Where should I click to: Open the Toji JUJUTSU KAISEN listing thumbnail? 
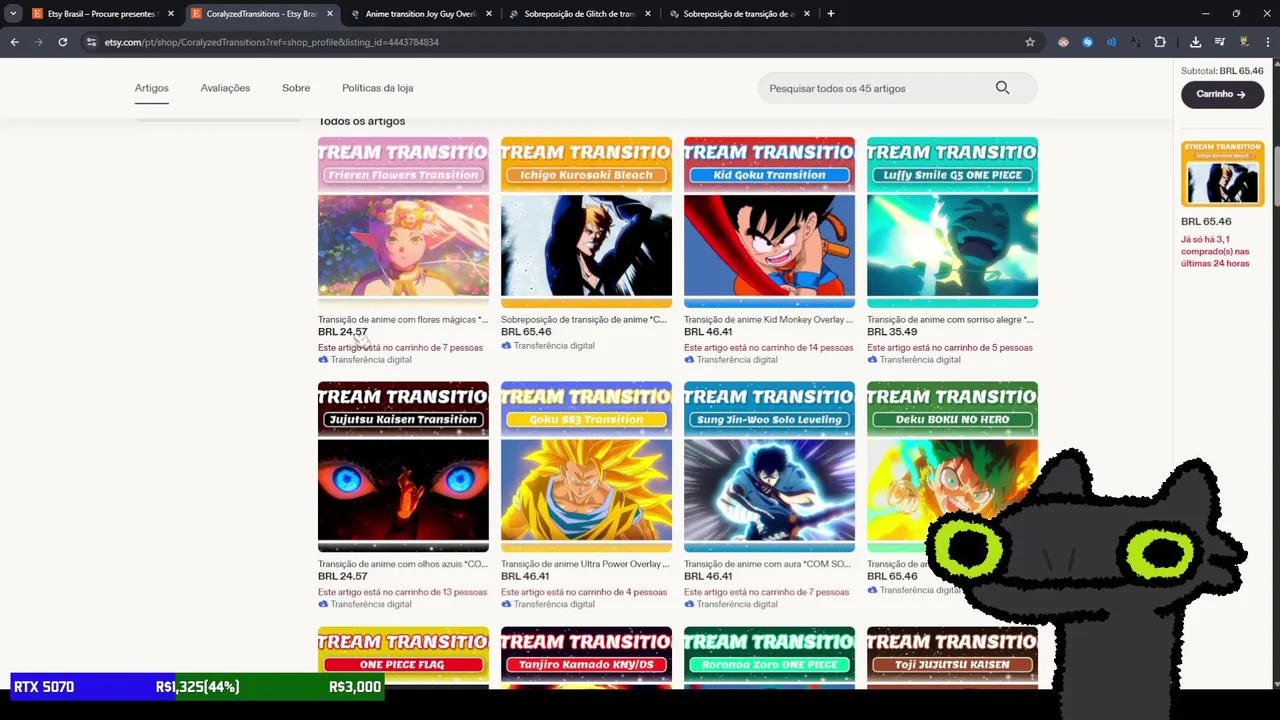coord(952,657)
